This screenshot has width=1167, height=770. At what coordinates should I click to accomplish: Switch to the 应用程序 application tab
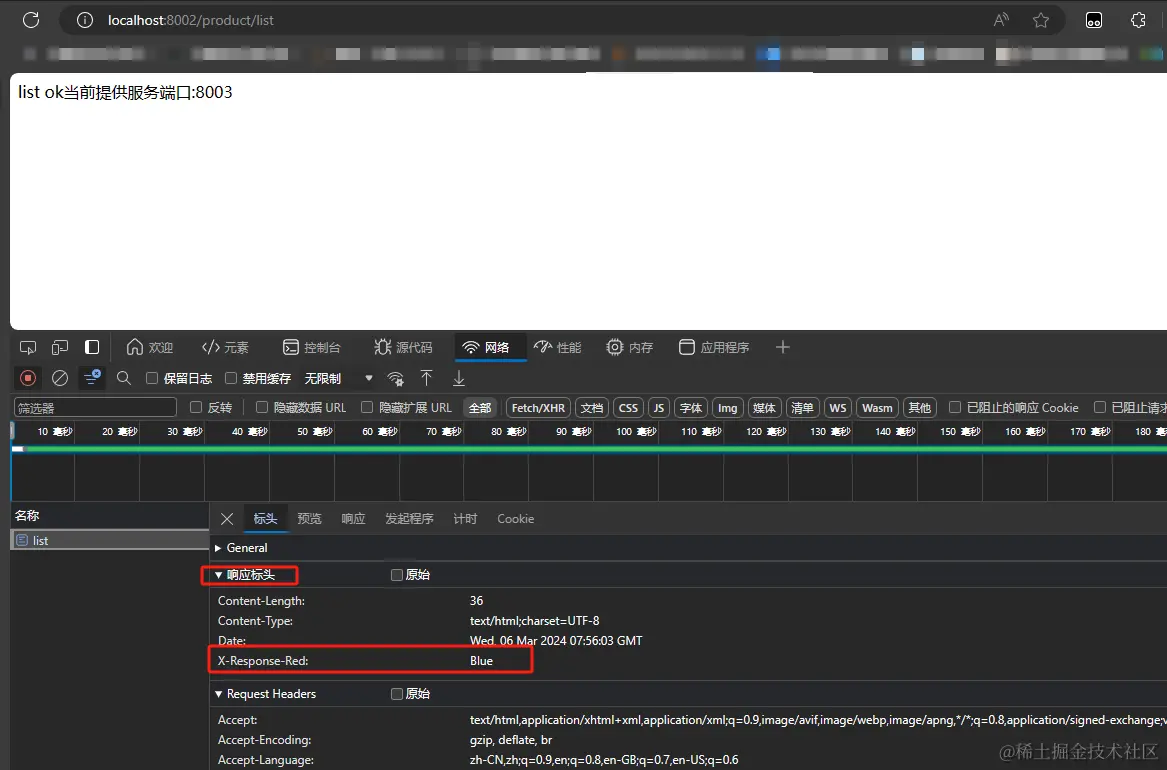[714, 347]
